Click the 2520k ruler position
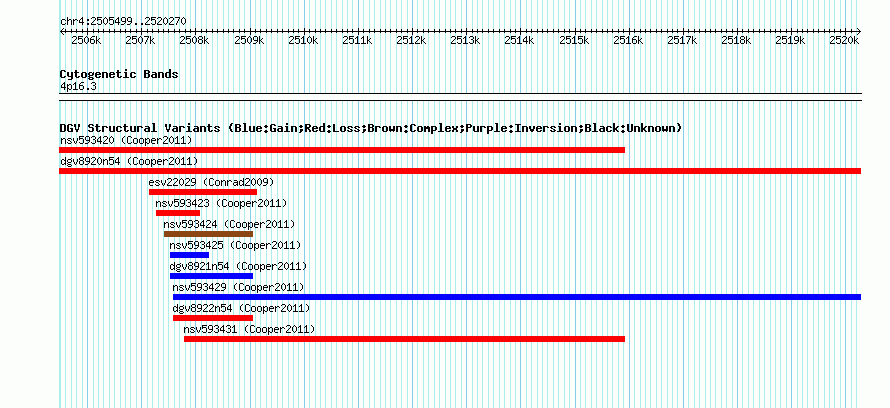The width and height of the screenshot is (890, 408). pyautogui.click(x=845, y=40)
